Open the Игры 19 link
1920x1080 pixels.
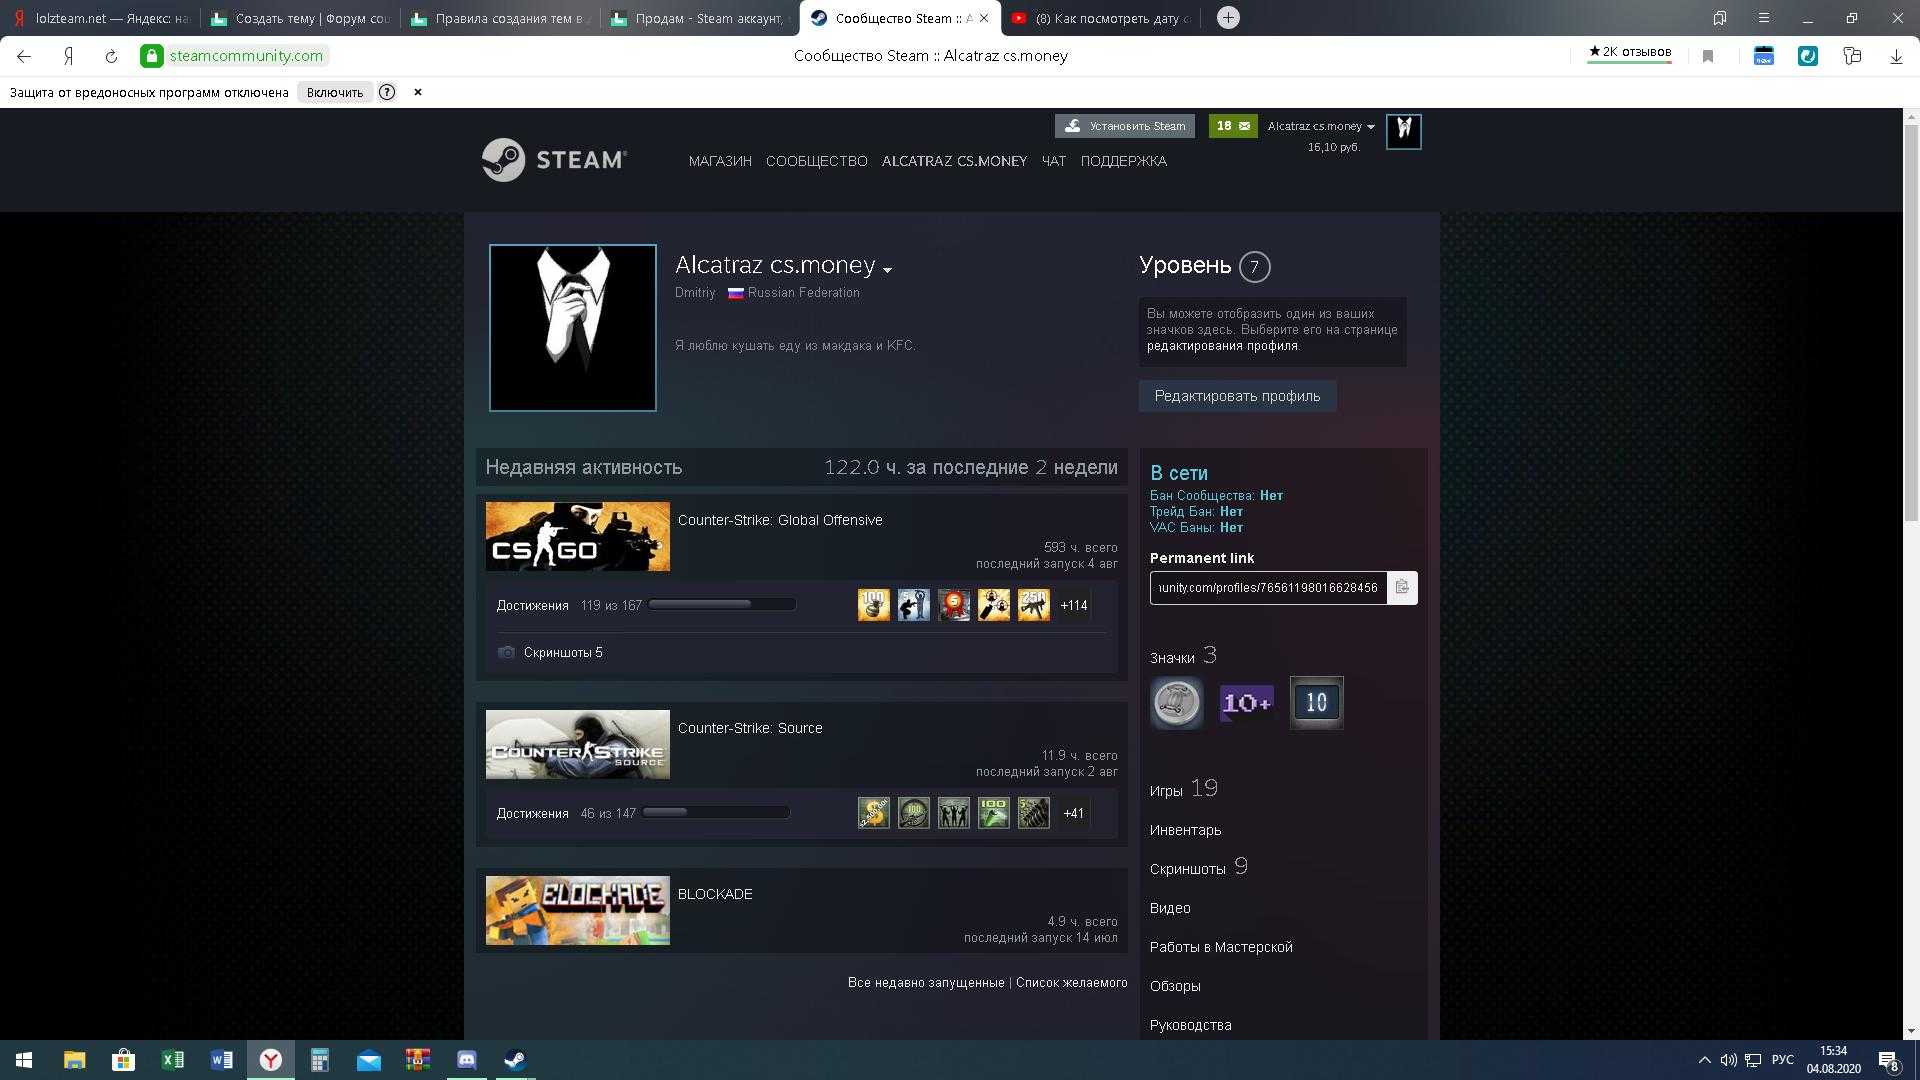pos(1184,789)
